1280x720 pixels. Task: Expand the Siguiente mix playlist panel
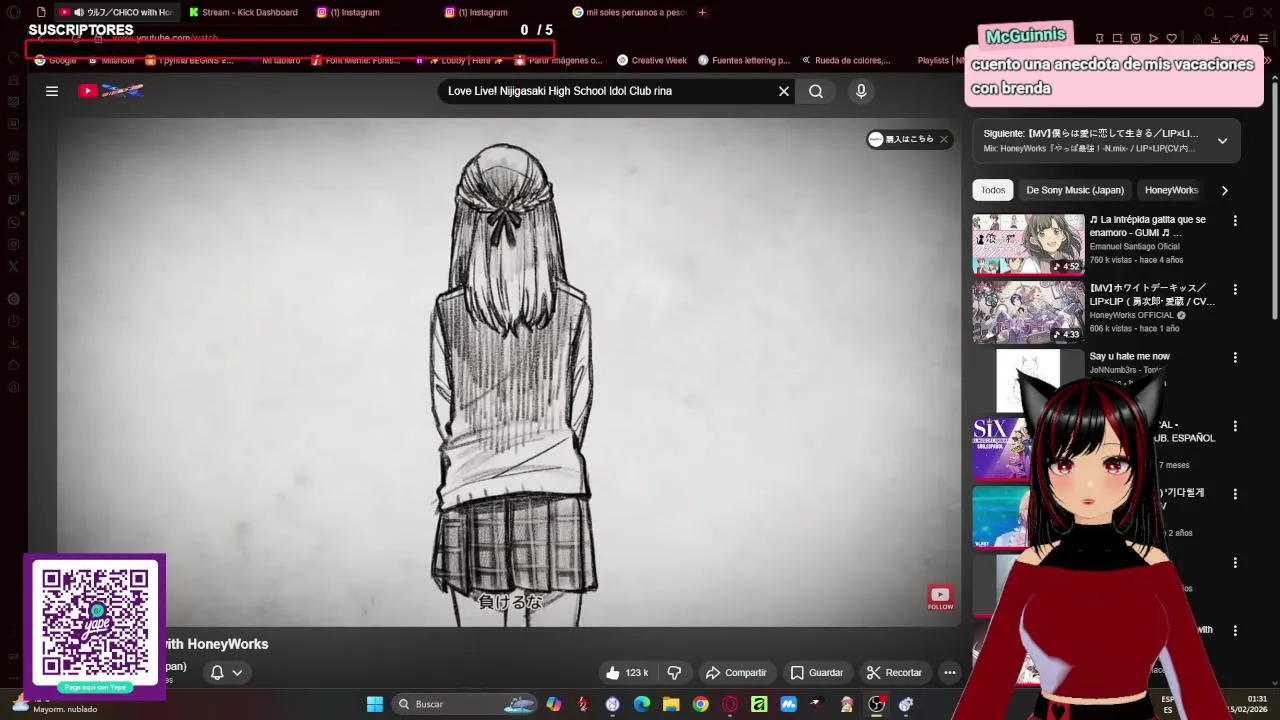(x=1222, y=141)
